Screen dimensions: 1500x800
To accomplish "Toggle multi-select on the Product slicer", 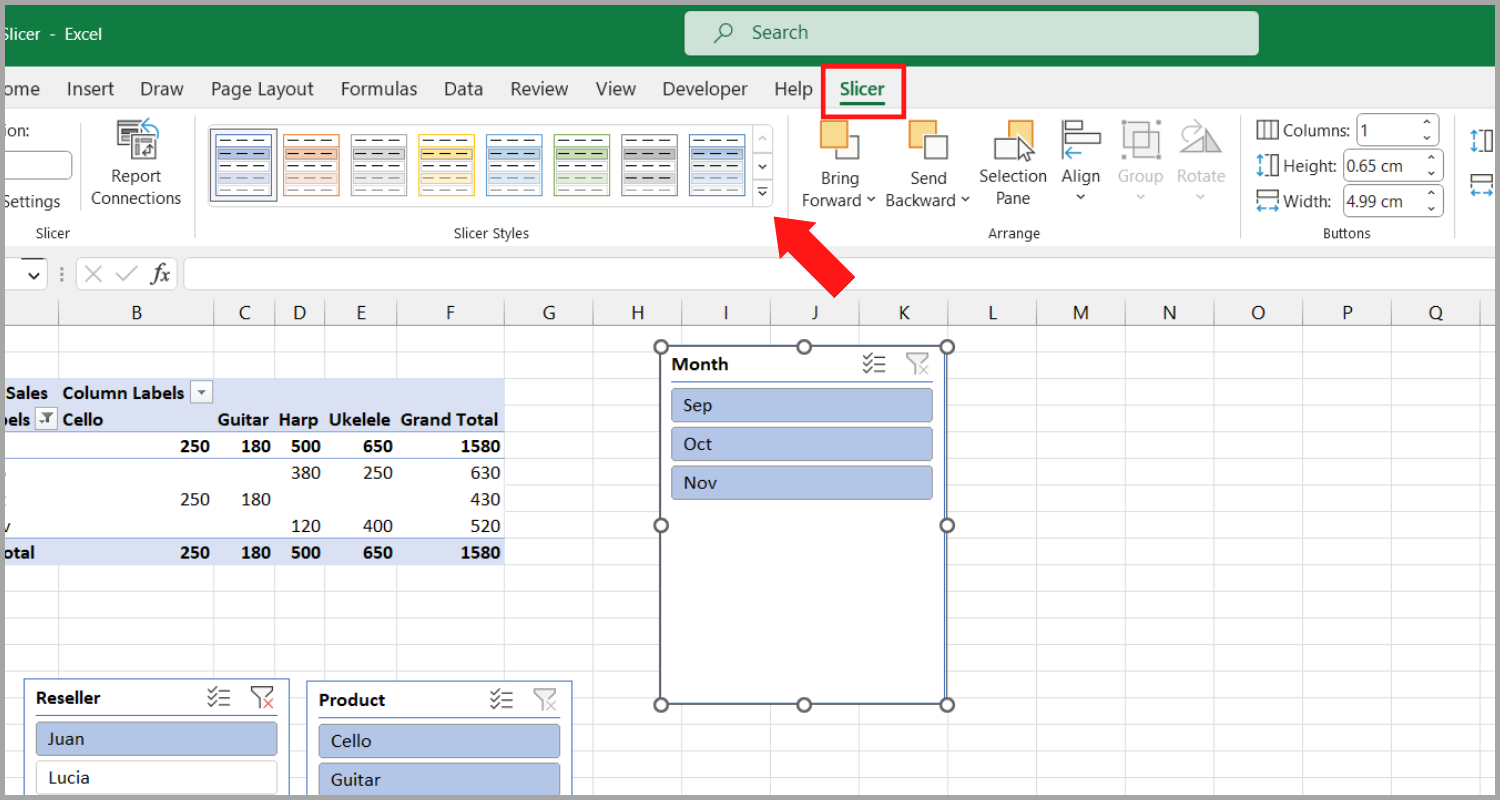I will (502, 700).
